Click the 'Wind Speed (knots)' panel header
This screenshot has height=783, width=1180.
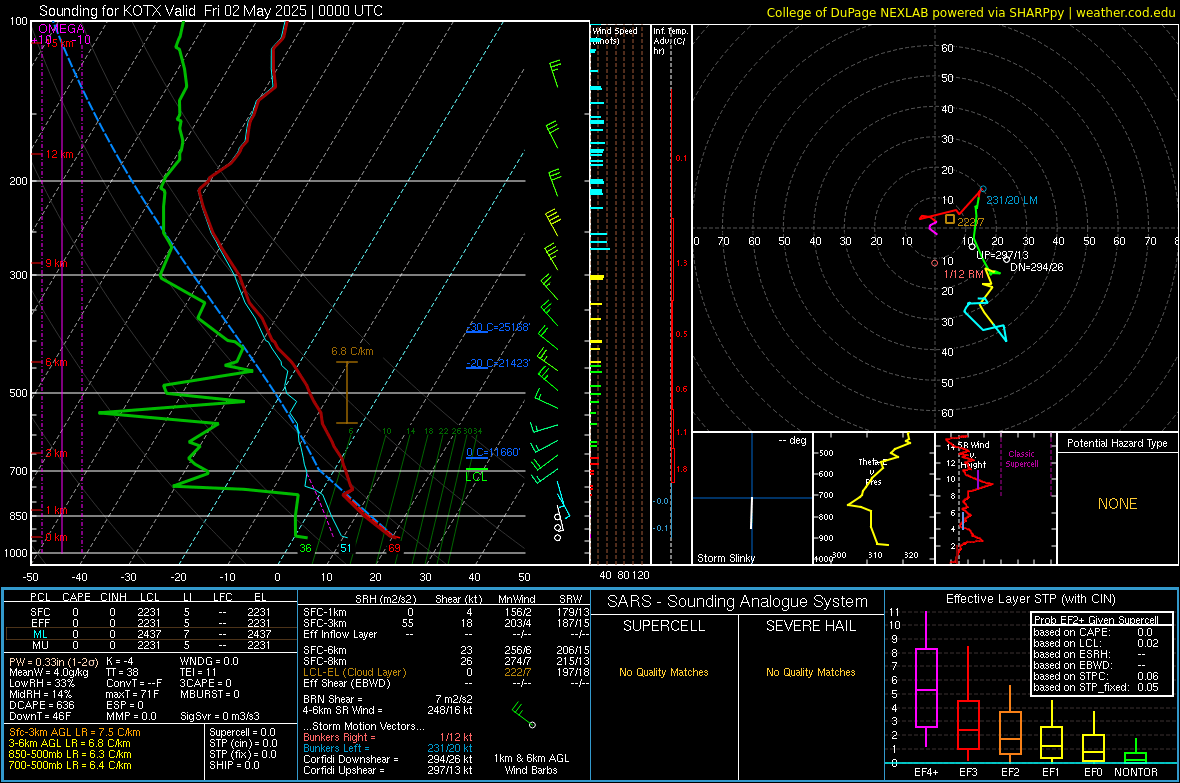614,35
